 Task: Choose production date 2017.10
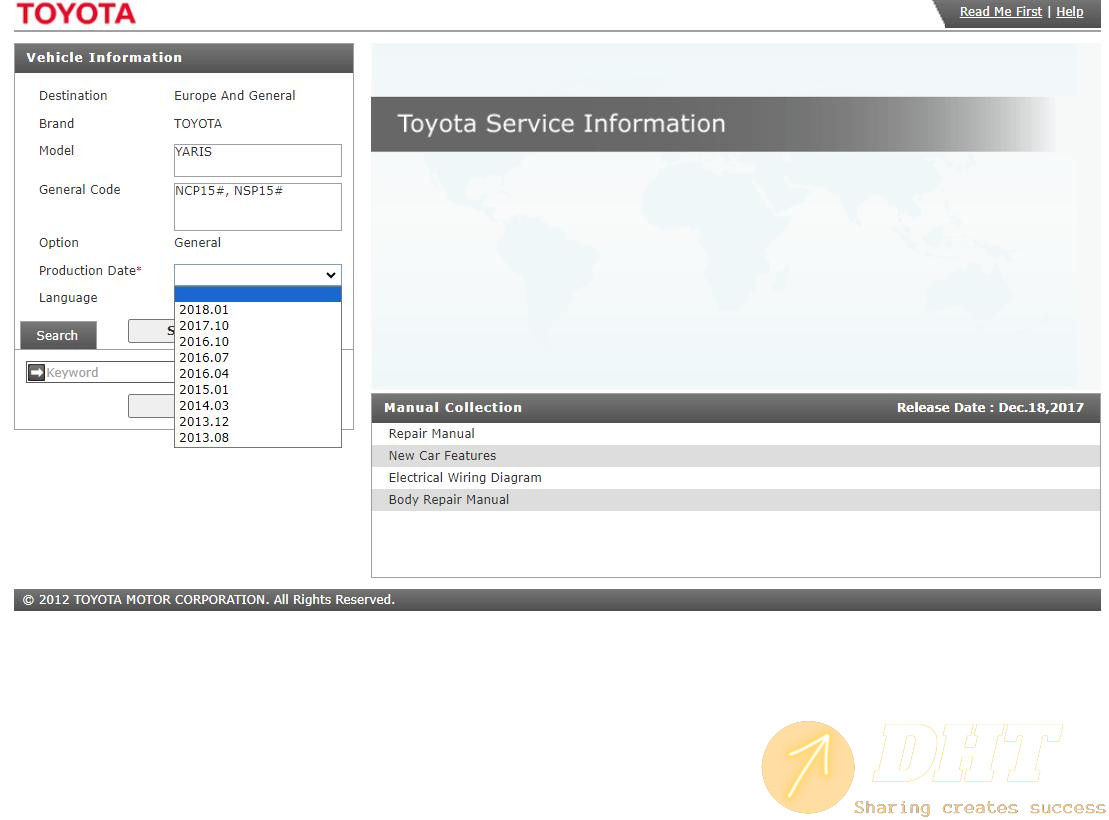click(x=257, y=325)
